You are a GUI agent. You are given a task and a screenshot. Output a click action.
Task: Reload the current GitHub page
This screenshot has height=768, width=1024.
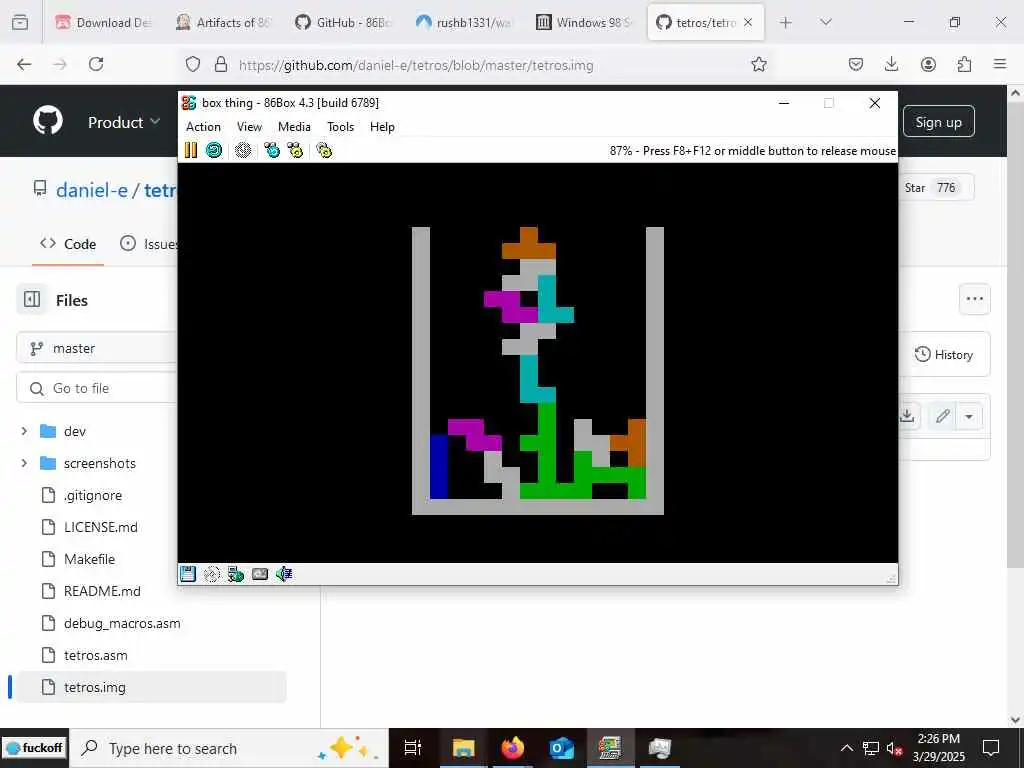(96, 64)
